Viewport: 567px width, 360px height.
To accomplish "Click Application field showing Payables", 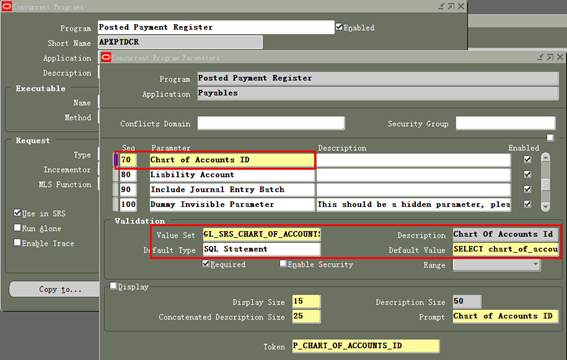I will 378,93.
